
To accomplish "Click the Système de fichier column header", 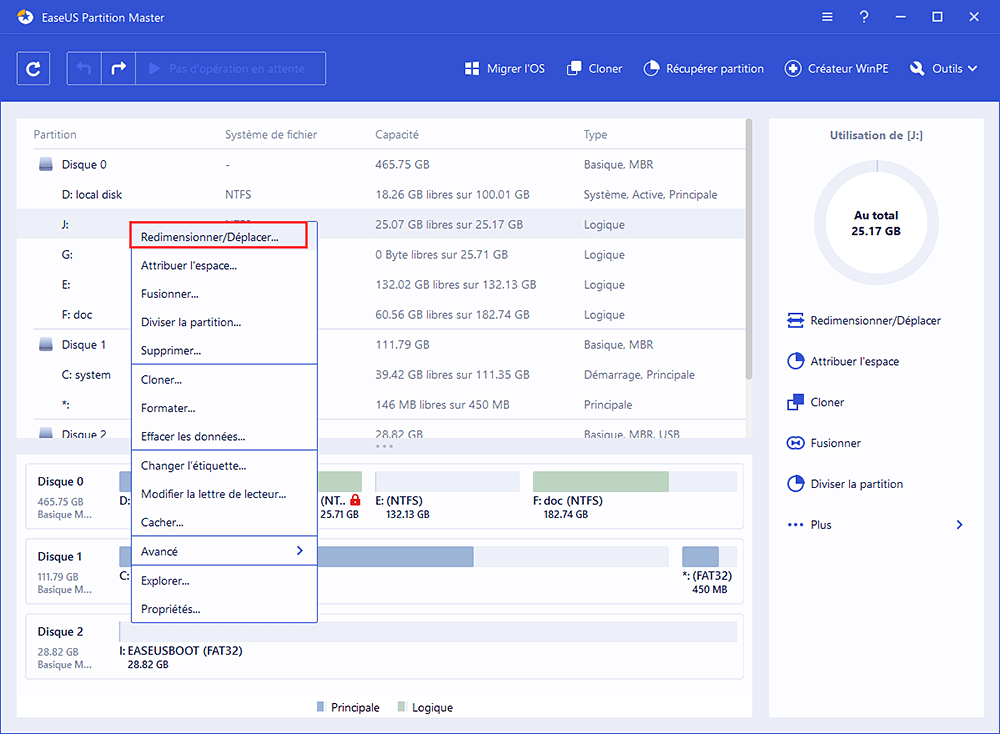I will (270, 135).
